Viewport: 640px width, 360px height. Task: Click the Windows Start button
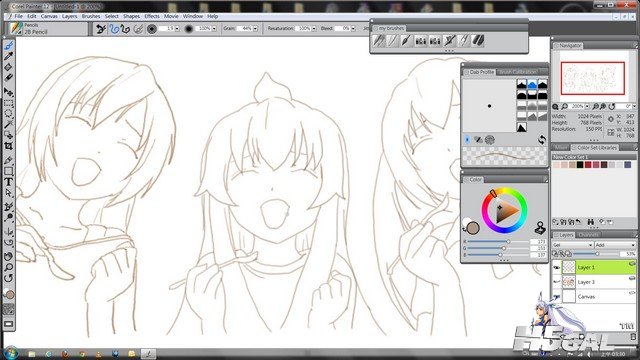click(11, 353)
